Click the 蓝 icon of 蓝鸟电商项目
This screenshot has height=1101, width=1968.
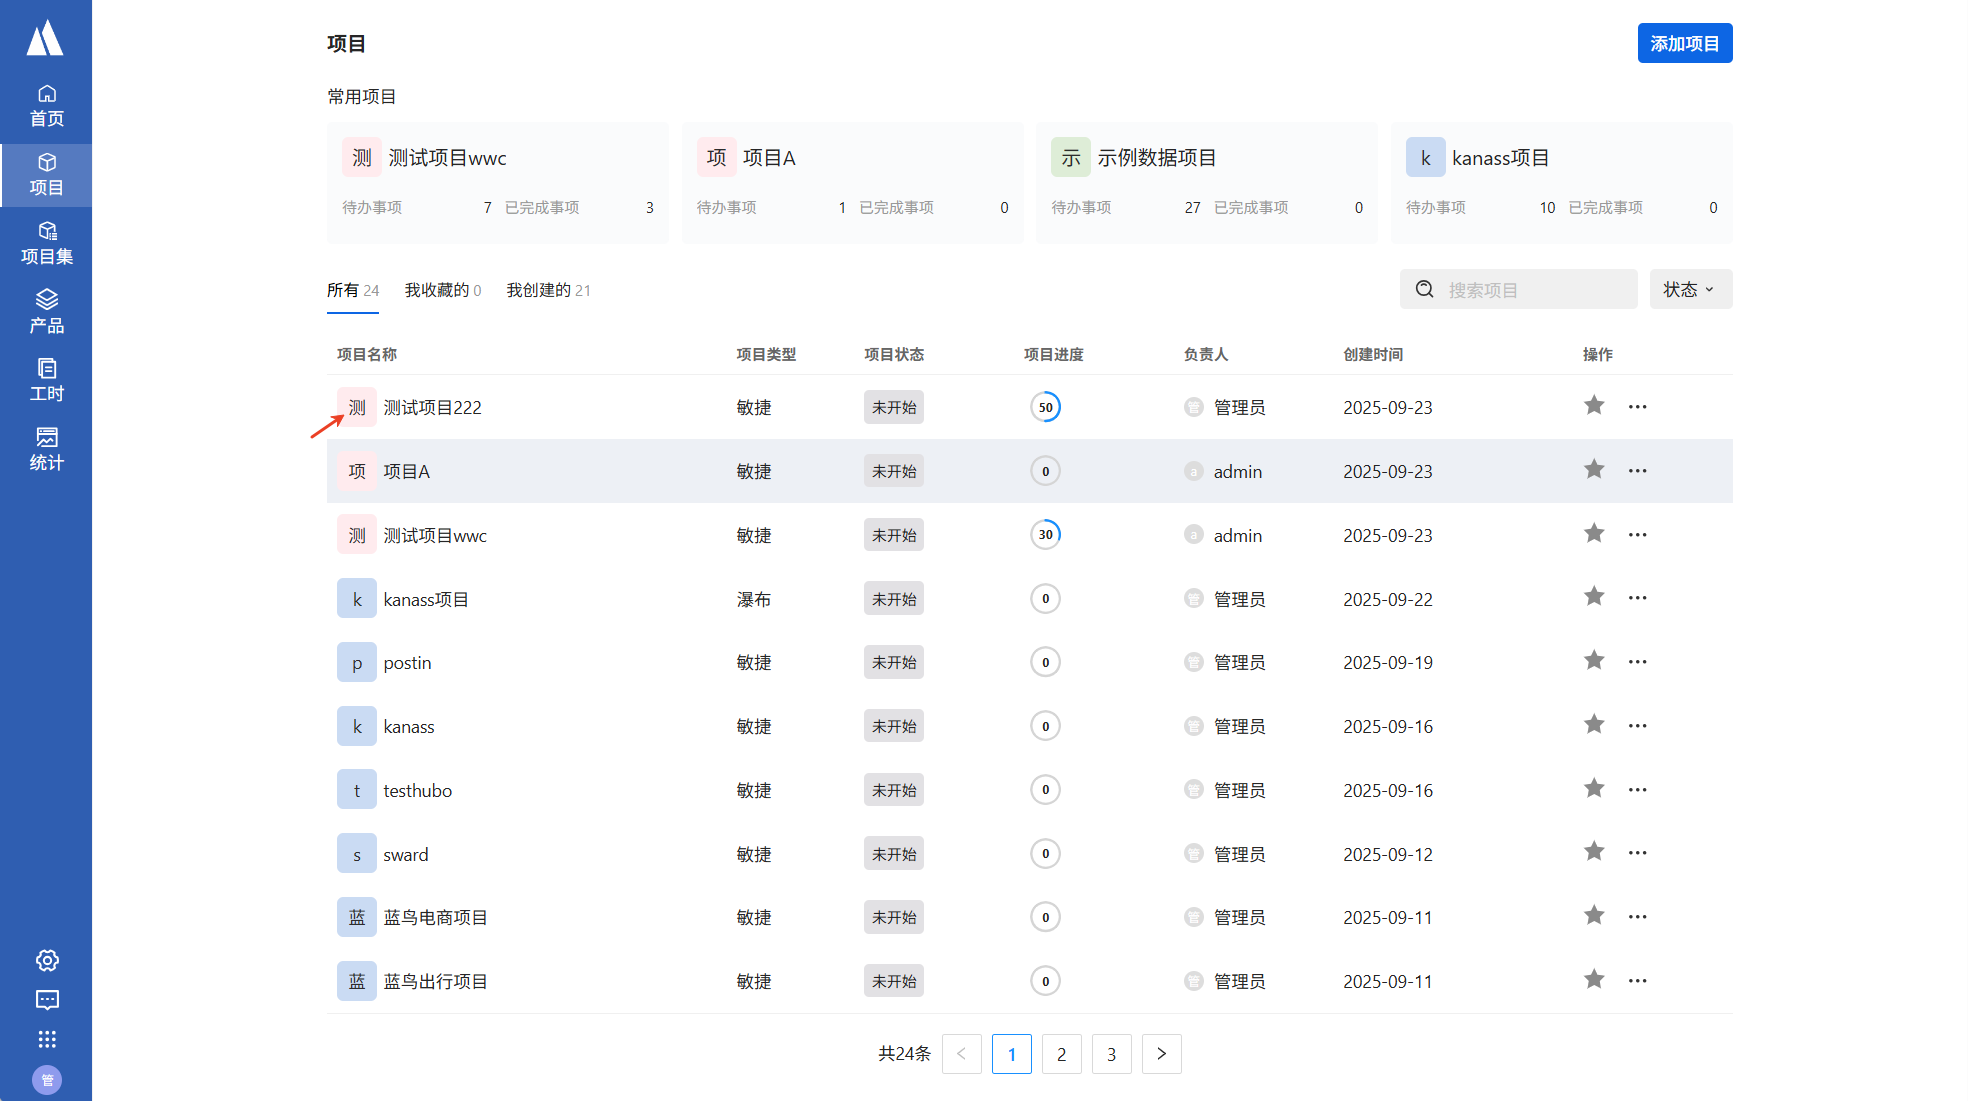(x=357, y=917)
